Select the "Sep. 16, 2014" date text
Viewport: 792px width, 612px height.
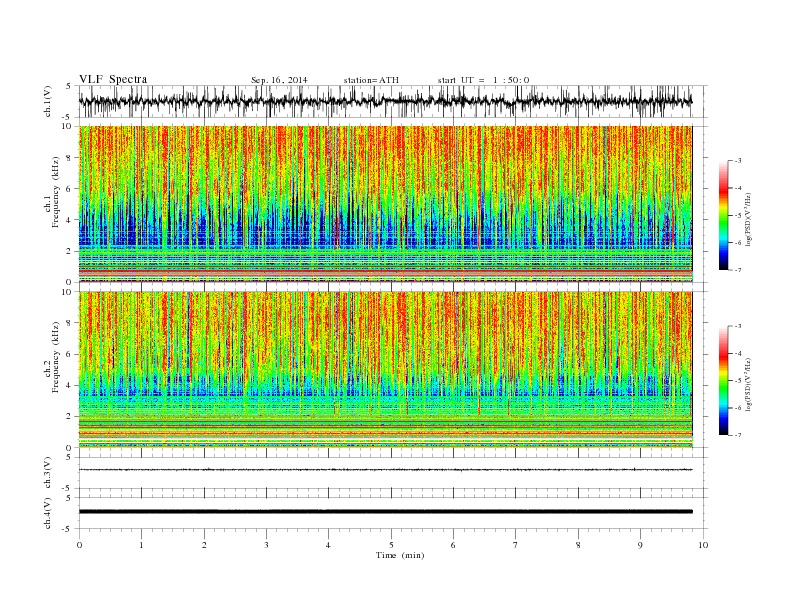pyautogui.click(x=279, y=80)
